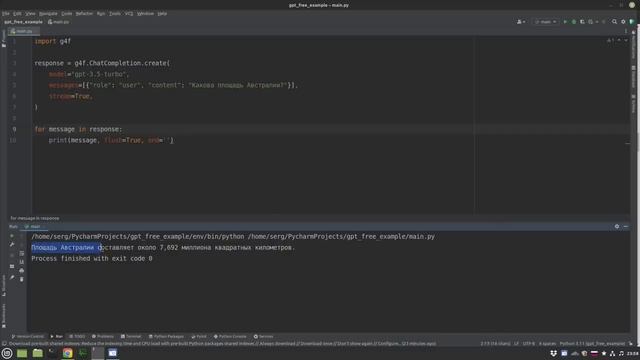Click the main.py path link in Run output
Image resolution: width=640 pixels, height=360 pixels.
click(341, 237)
